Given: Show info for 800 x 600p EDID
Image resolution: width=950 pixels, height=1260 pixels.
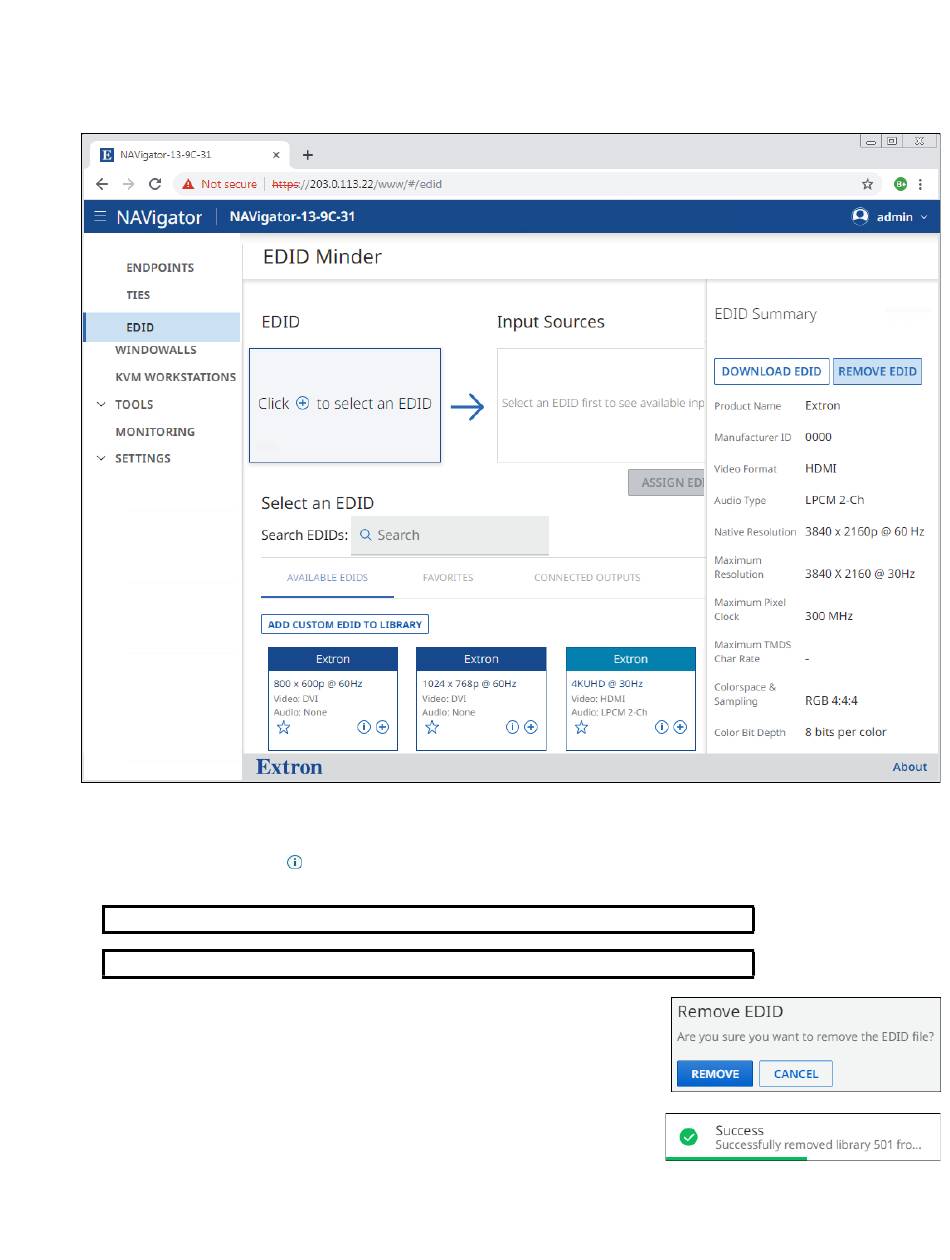Looking at the screenshot, I should click(x=364, y=728).
